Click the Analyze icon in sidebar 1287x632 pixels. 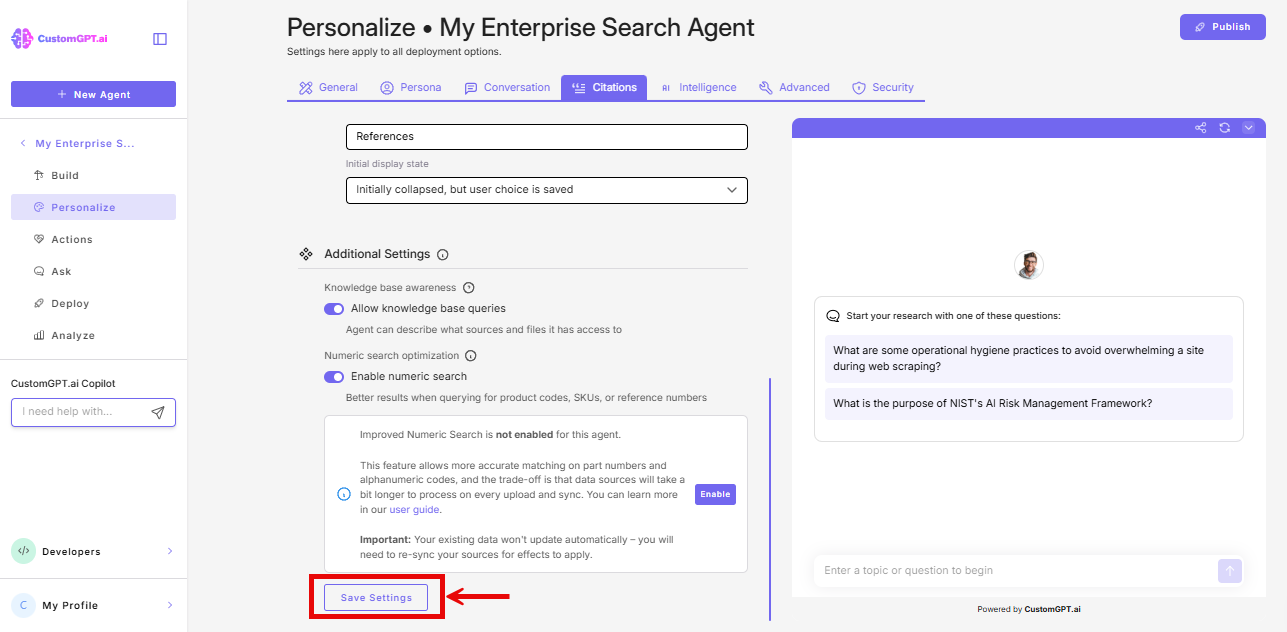click(x=37, y=335)
